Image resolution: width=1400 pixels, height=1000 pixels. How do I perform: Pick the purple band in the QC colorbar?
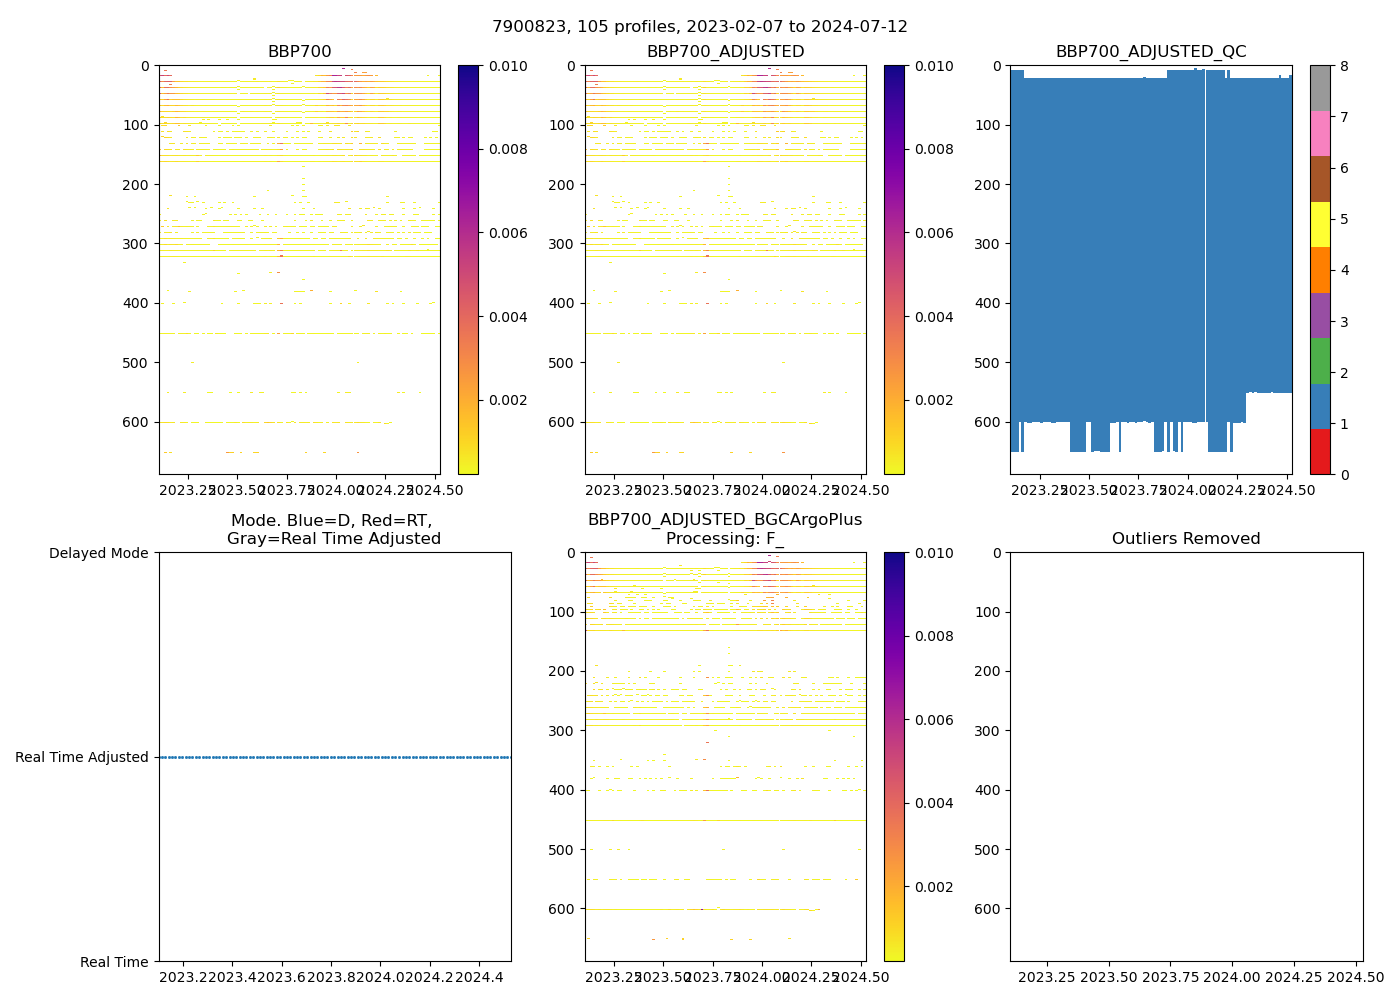pyautogui.click(x=1320, y=315)
